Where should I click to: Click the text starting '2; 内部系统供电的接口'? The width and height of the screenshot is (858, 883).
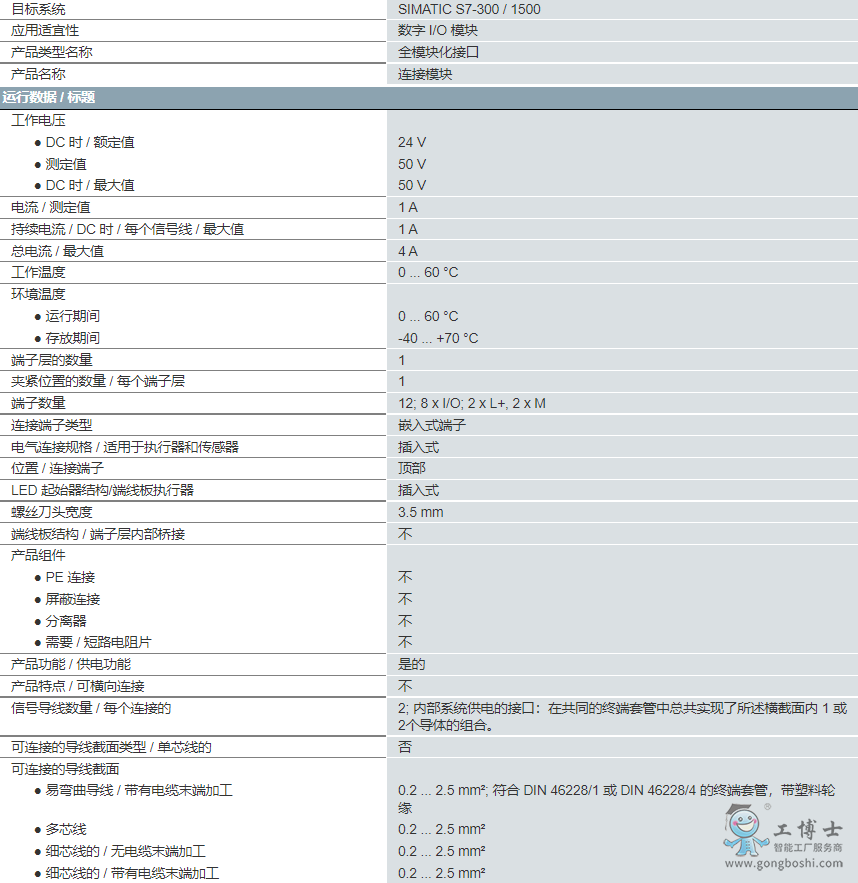[623, 717]
